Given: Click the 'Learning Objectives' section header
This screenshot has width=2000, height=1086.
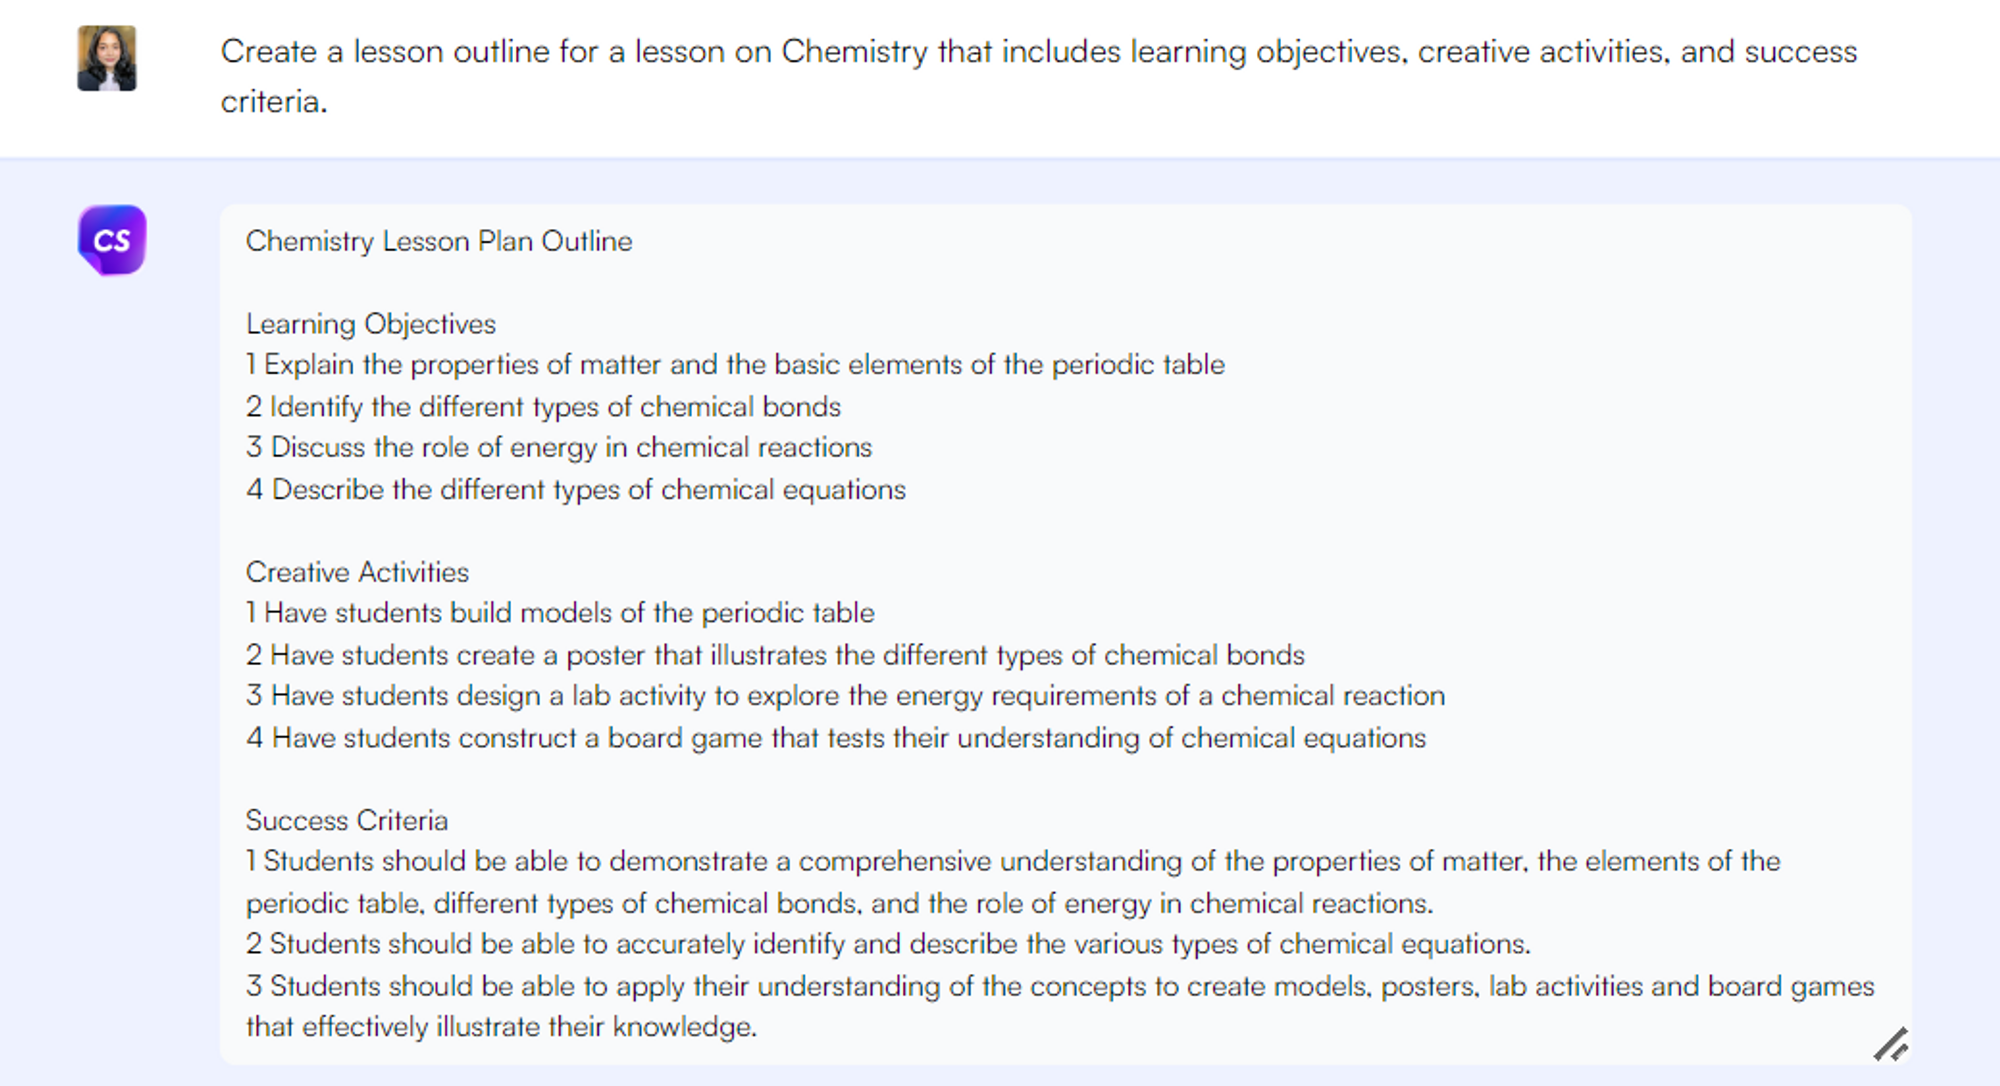Looking at the screenshot, I should [370, 323].
